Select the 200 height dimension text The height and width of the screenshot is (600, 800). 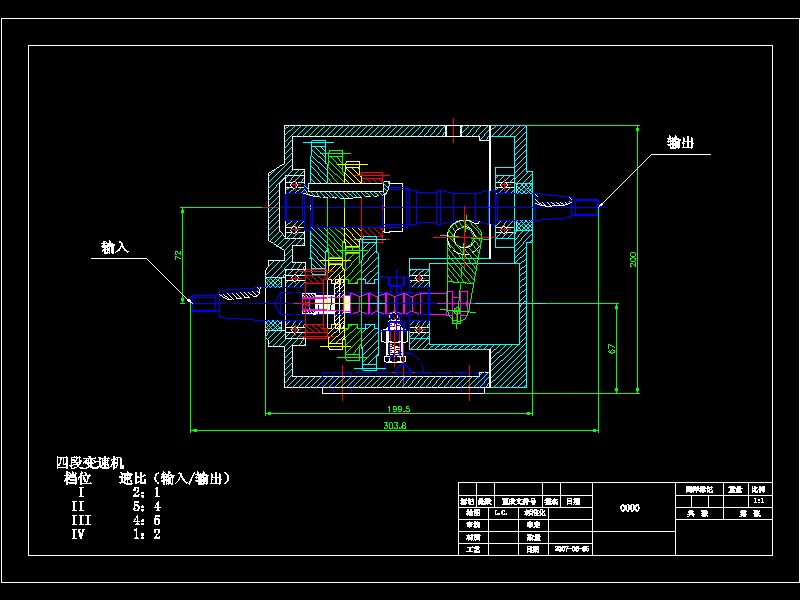(x=633, y=259)
